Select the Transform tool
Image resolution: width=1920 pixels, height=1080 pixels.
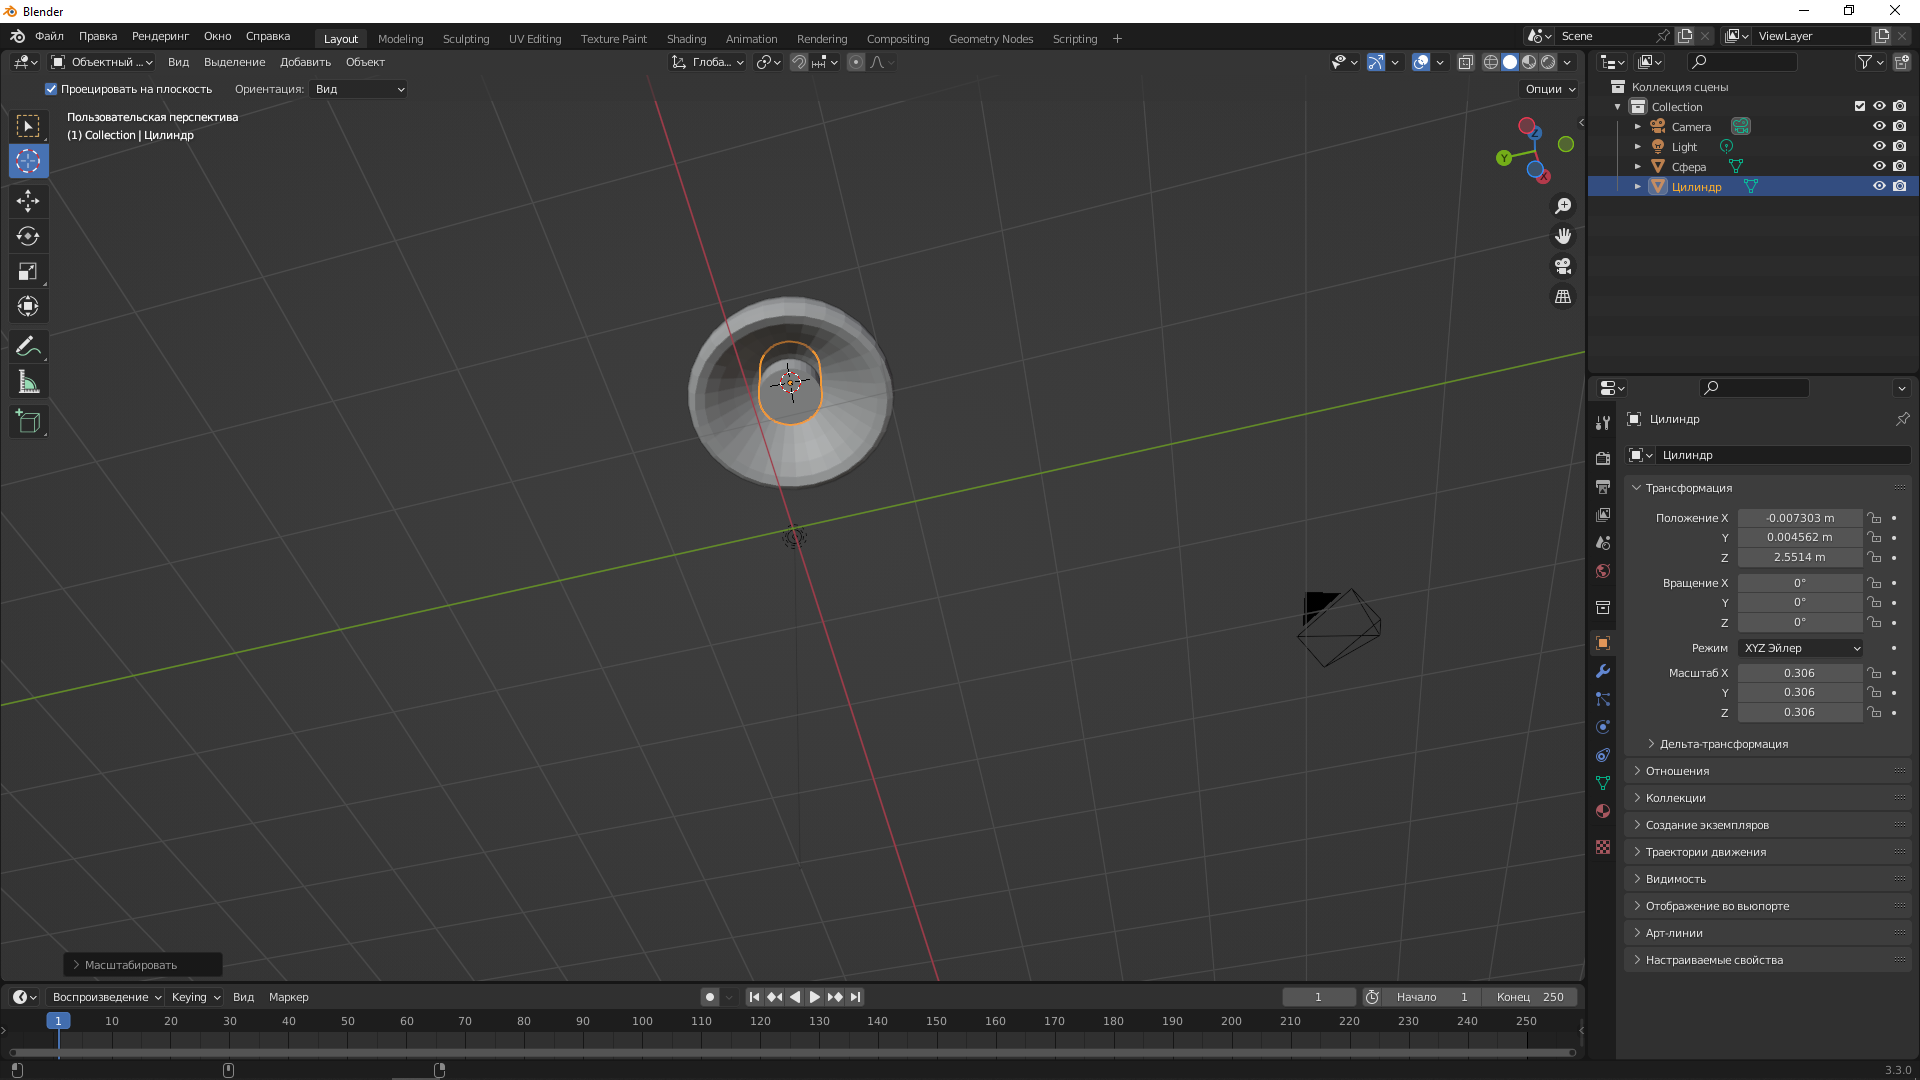(28, 306)
